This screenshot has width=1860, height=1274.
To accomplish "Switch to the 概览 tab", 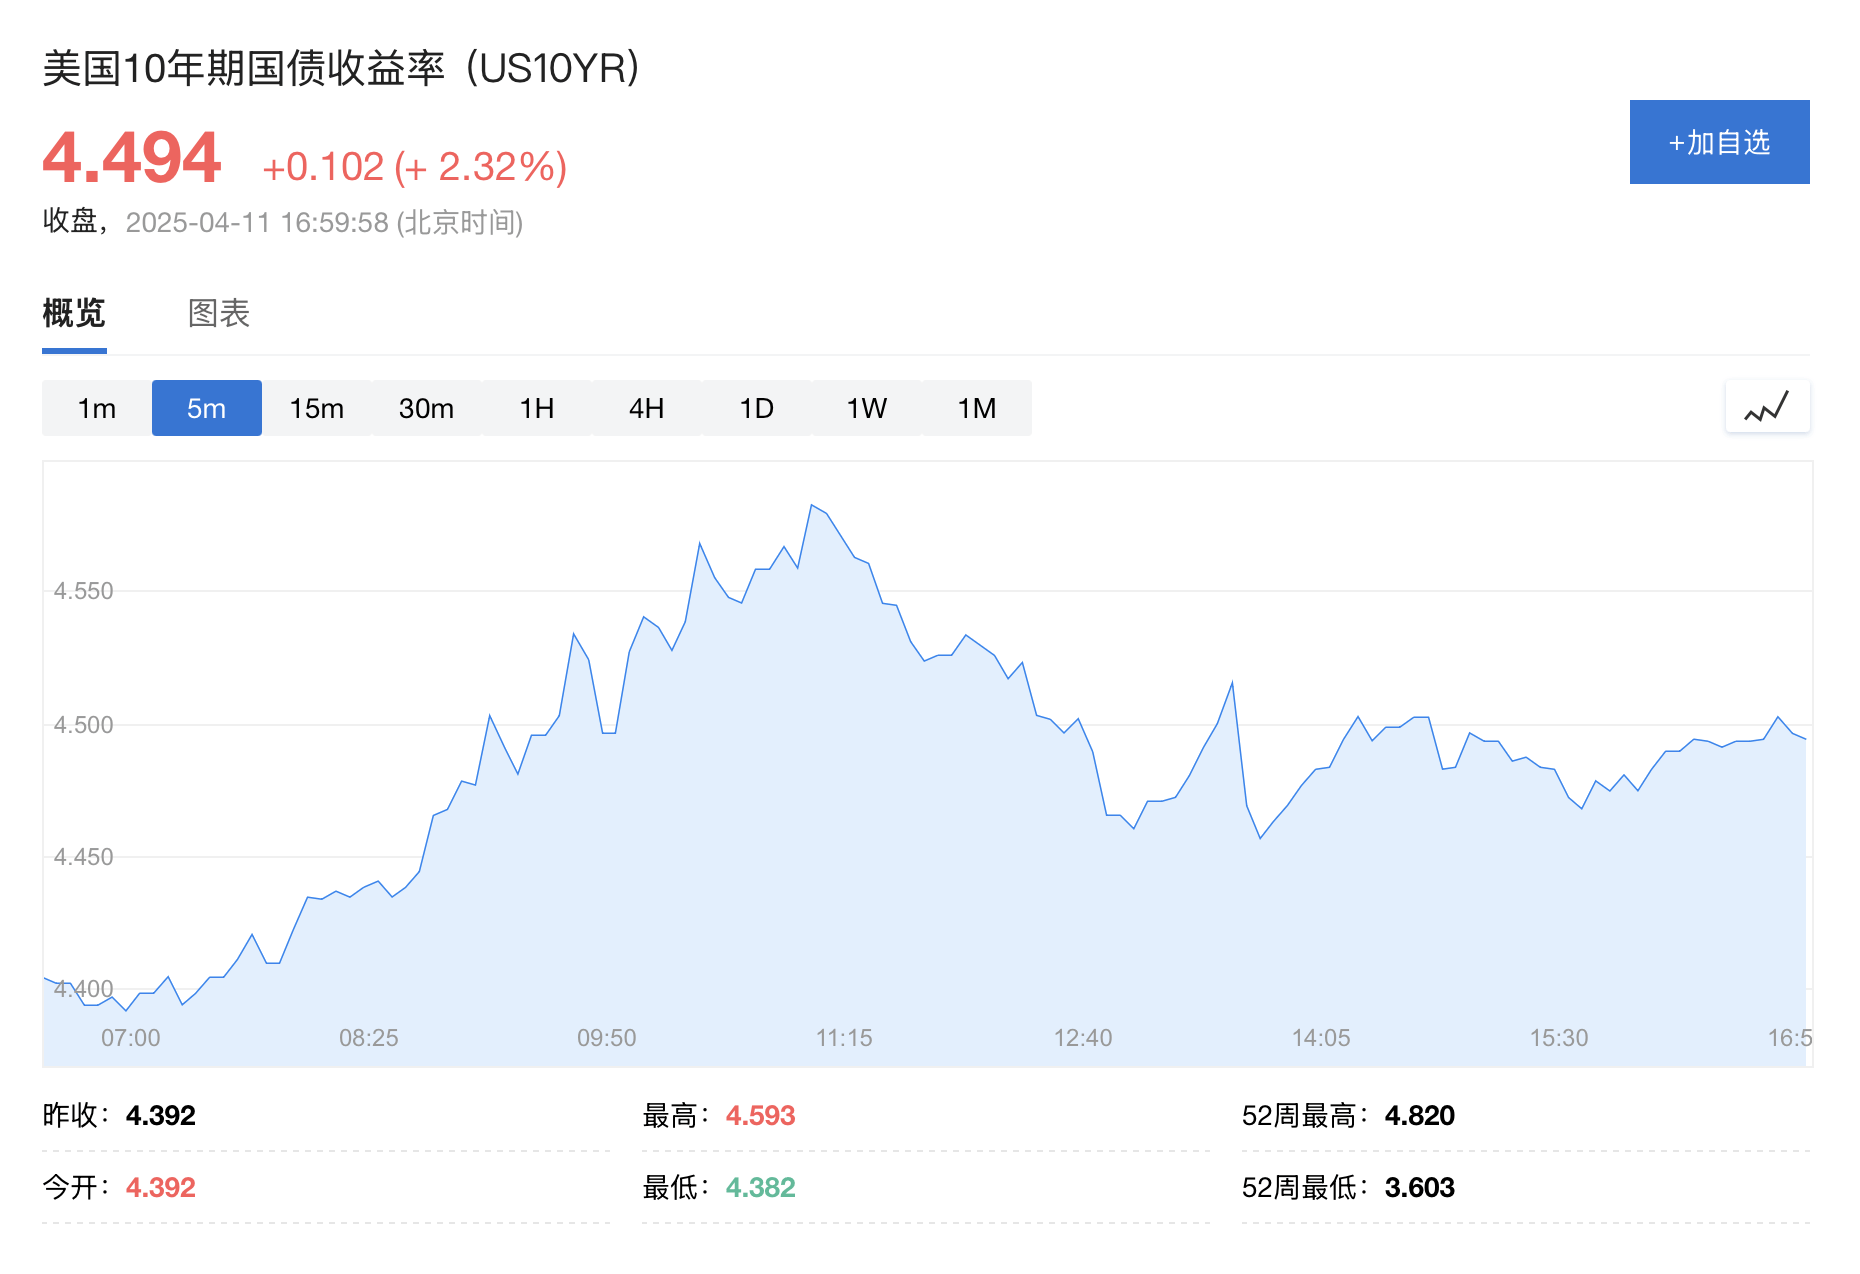I will point(73,314).
